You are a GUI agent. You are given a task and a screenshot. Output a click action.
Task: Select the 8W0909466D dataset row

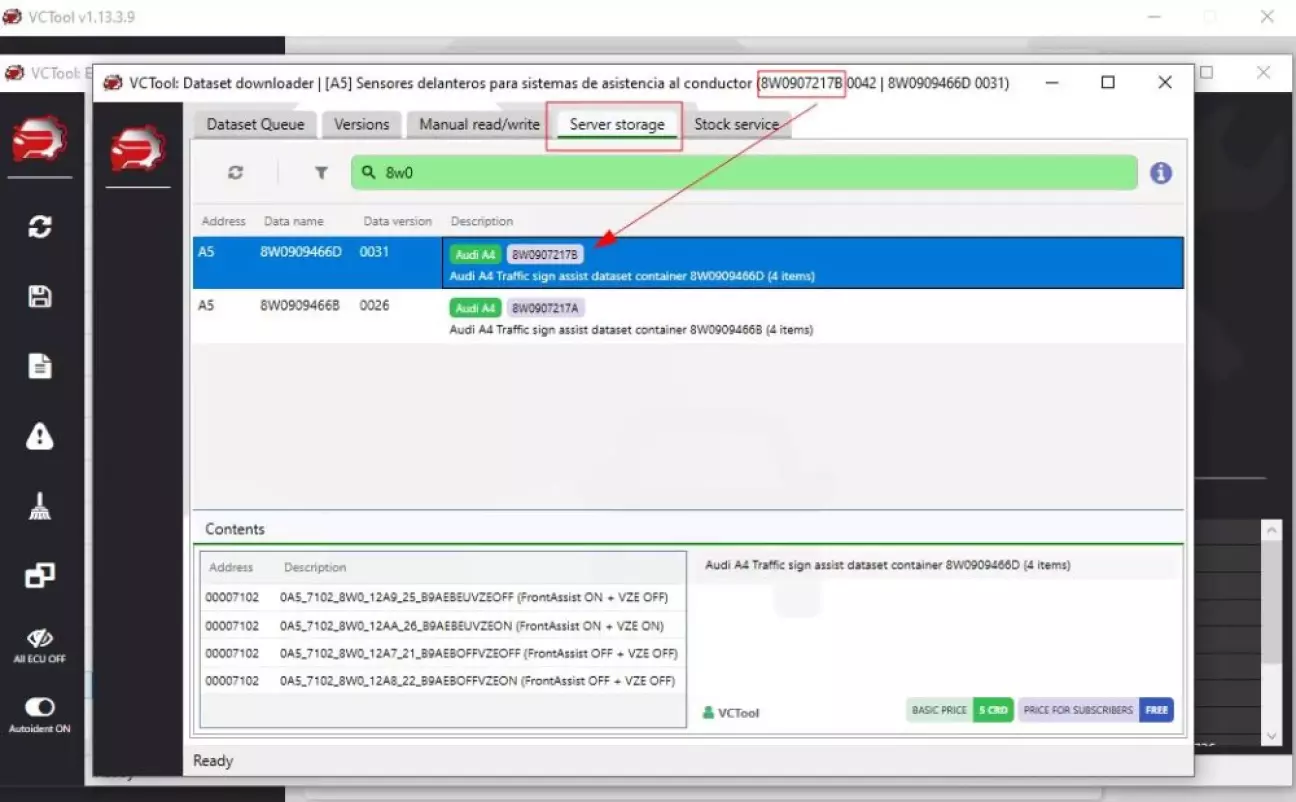point(688,262)
